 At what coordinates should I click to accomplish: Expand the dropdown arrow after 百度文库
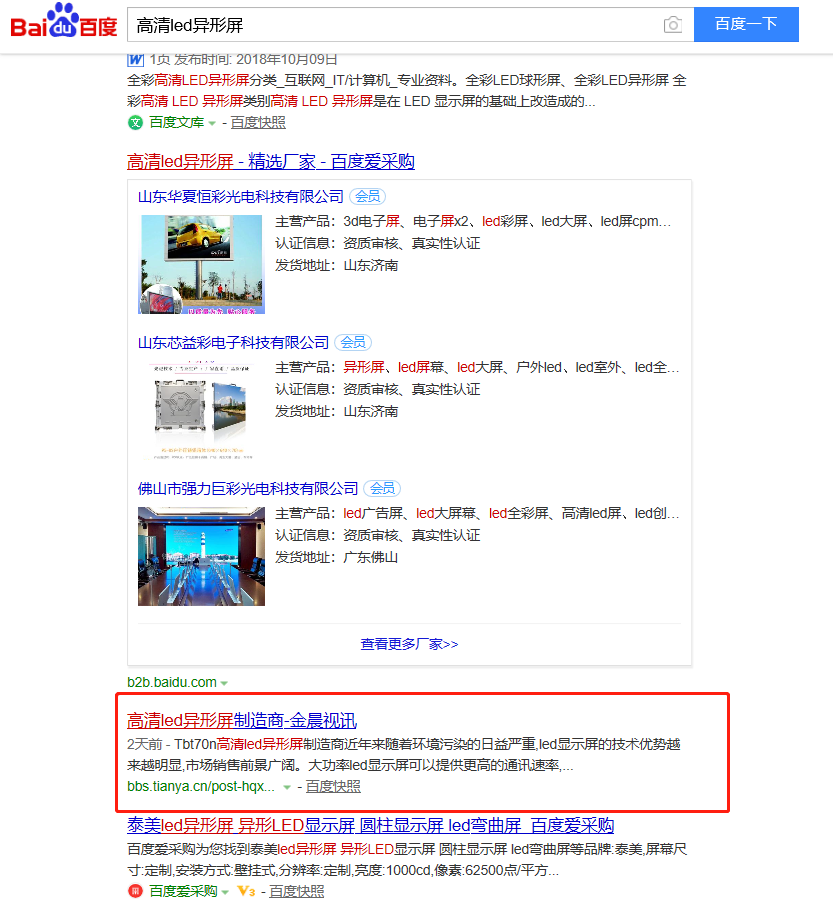click(212, 123)
